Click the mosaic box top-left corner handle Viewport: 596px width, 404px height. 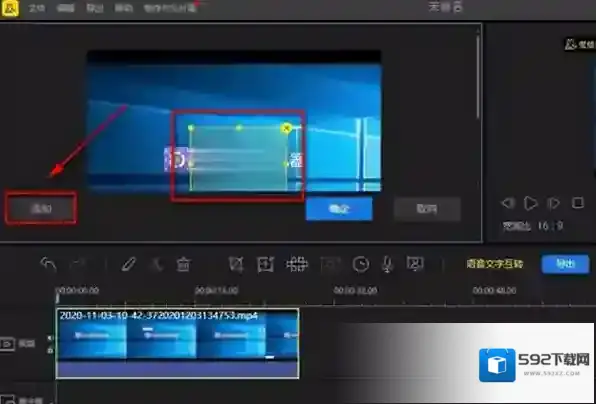(191, 128)
